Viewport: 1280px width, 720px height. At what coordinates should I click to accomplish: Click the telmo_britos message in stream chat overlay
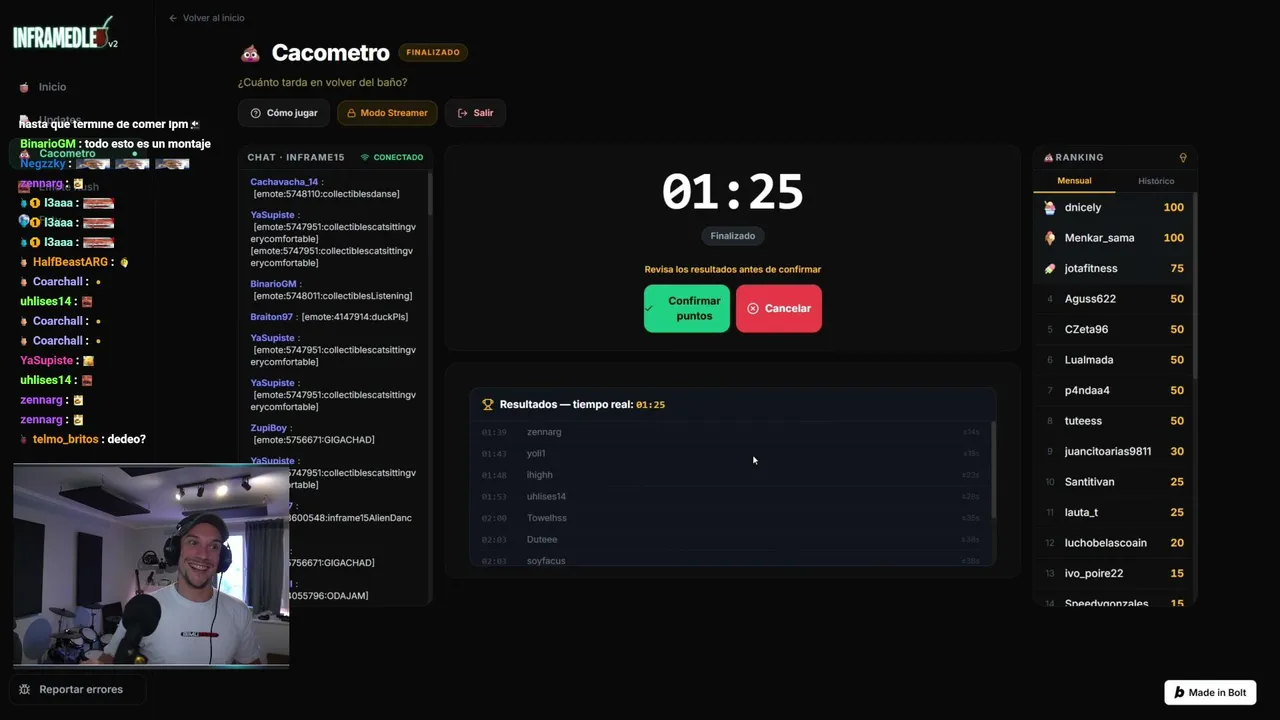coord(83,439)
